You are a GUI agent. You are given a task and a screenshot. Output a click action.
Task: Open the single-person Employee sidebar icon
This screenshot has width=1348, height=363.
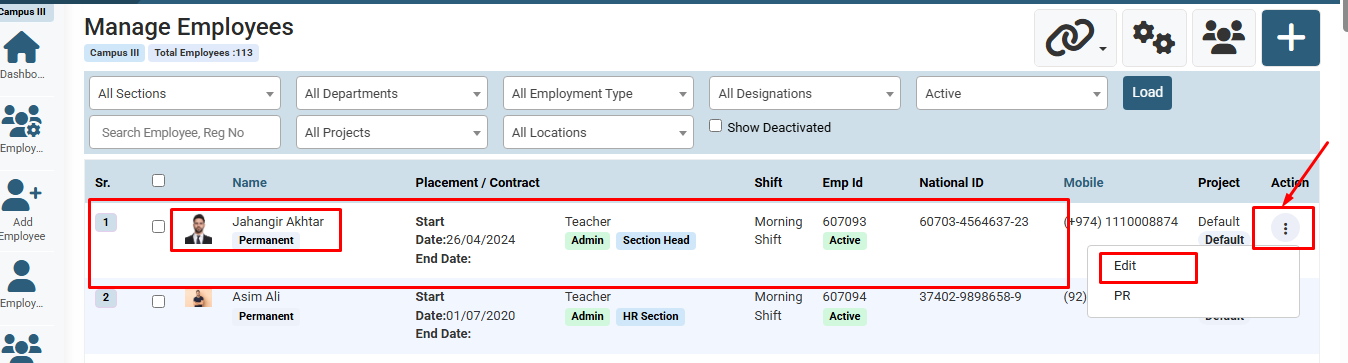pos(22,275)
